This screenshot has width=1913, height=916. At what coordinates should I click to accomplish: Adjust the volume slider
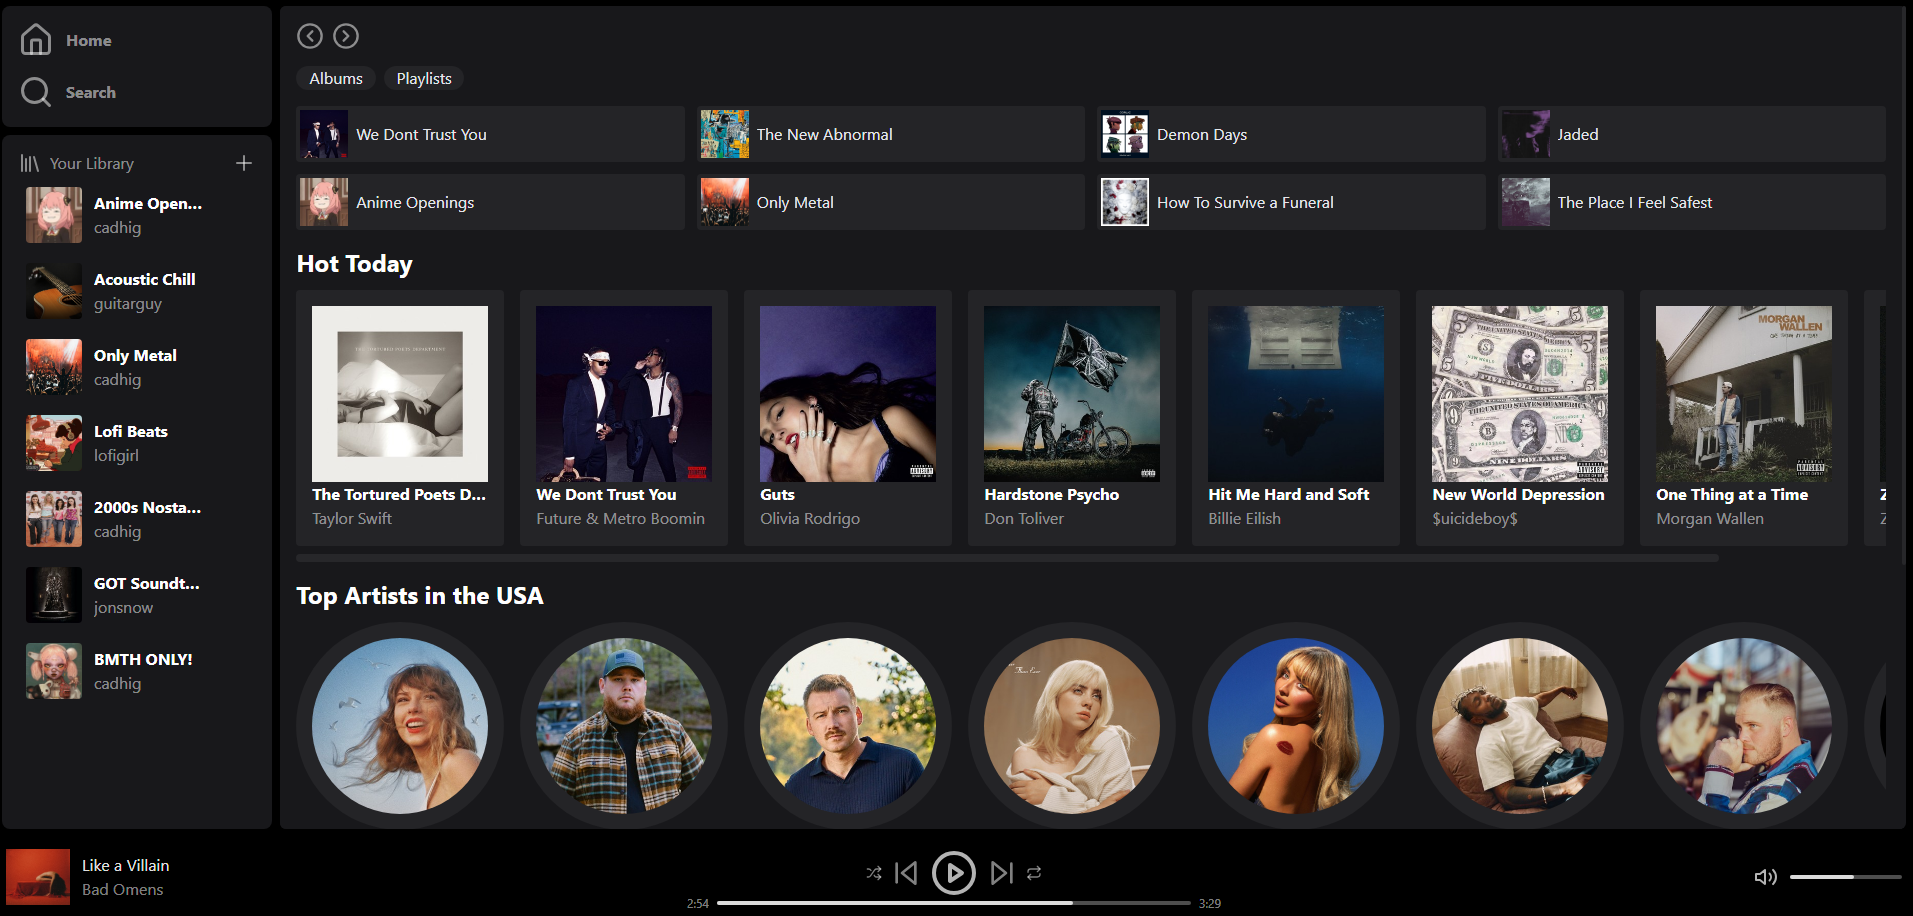tap(1844, 877)
